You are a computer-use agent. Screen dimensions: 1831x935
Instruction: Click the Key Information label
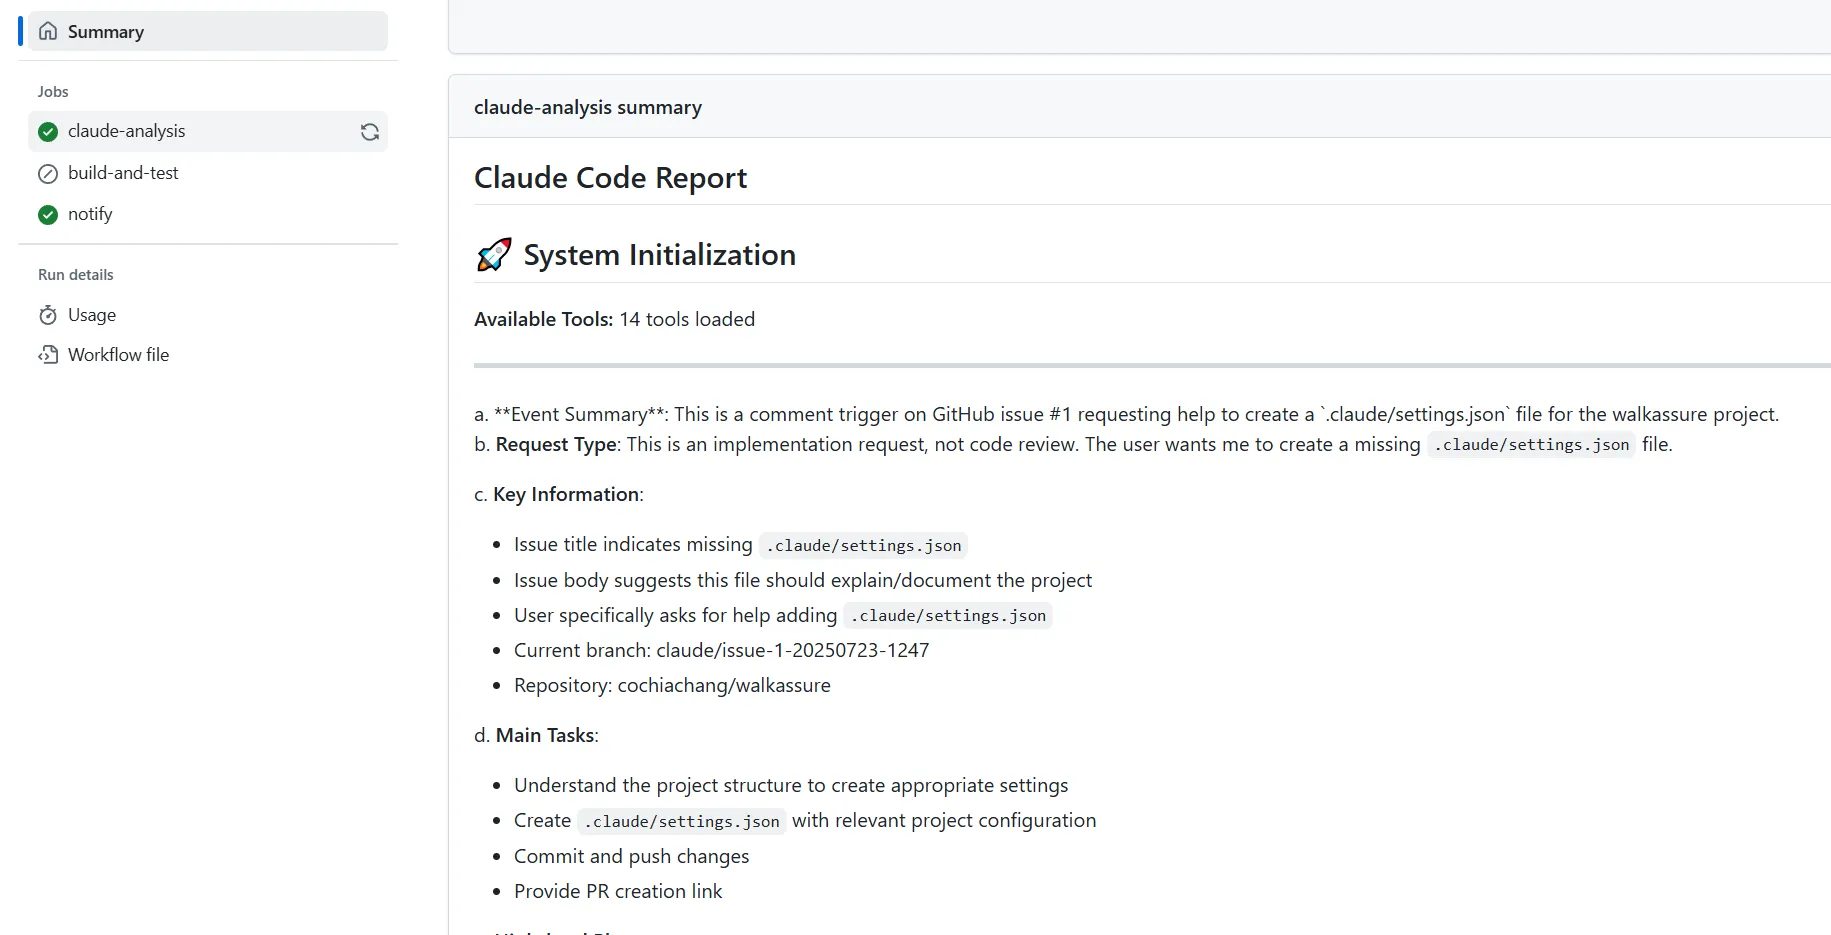coord(566,494)
